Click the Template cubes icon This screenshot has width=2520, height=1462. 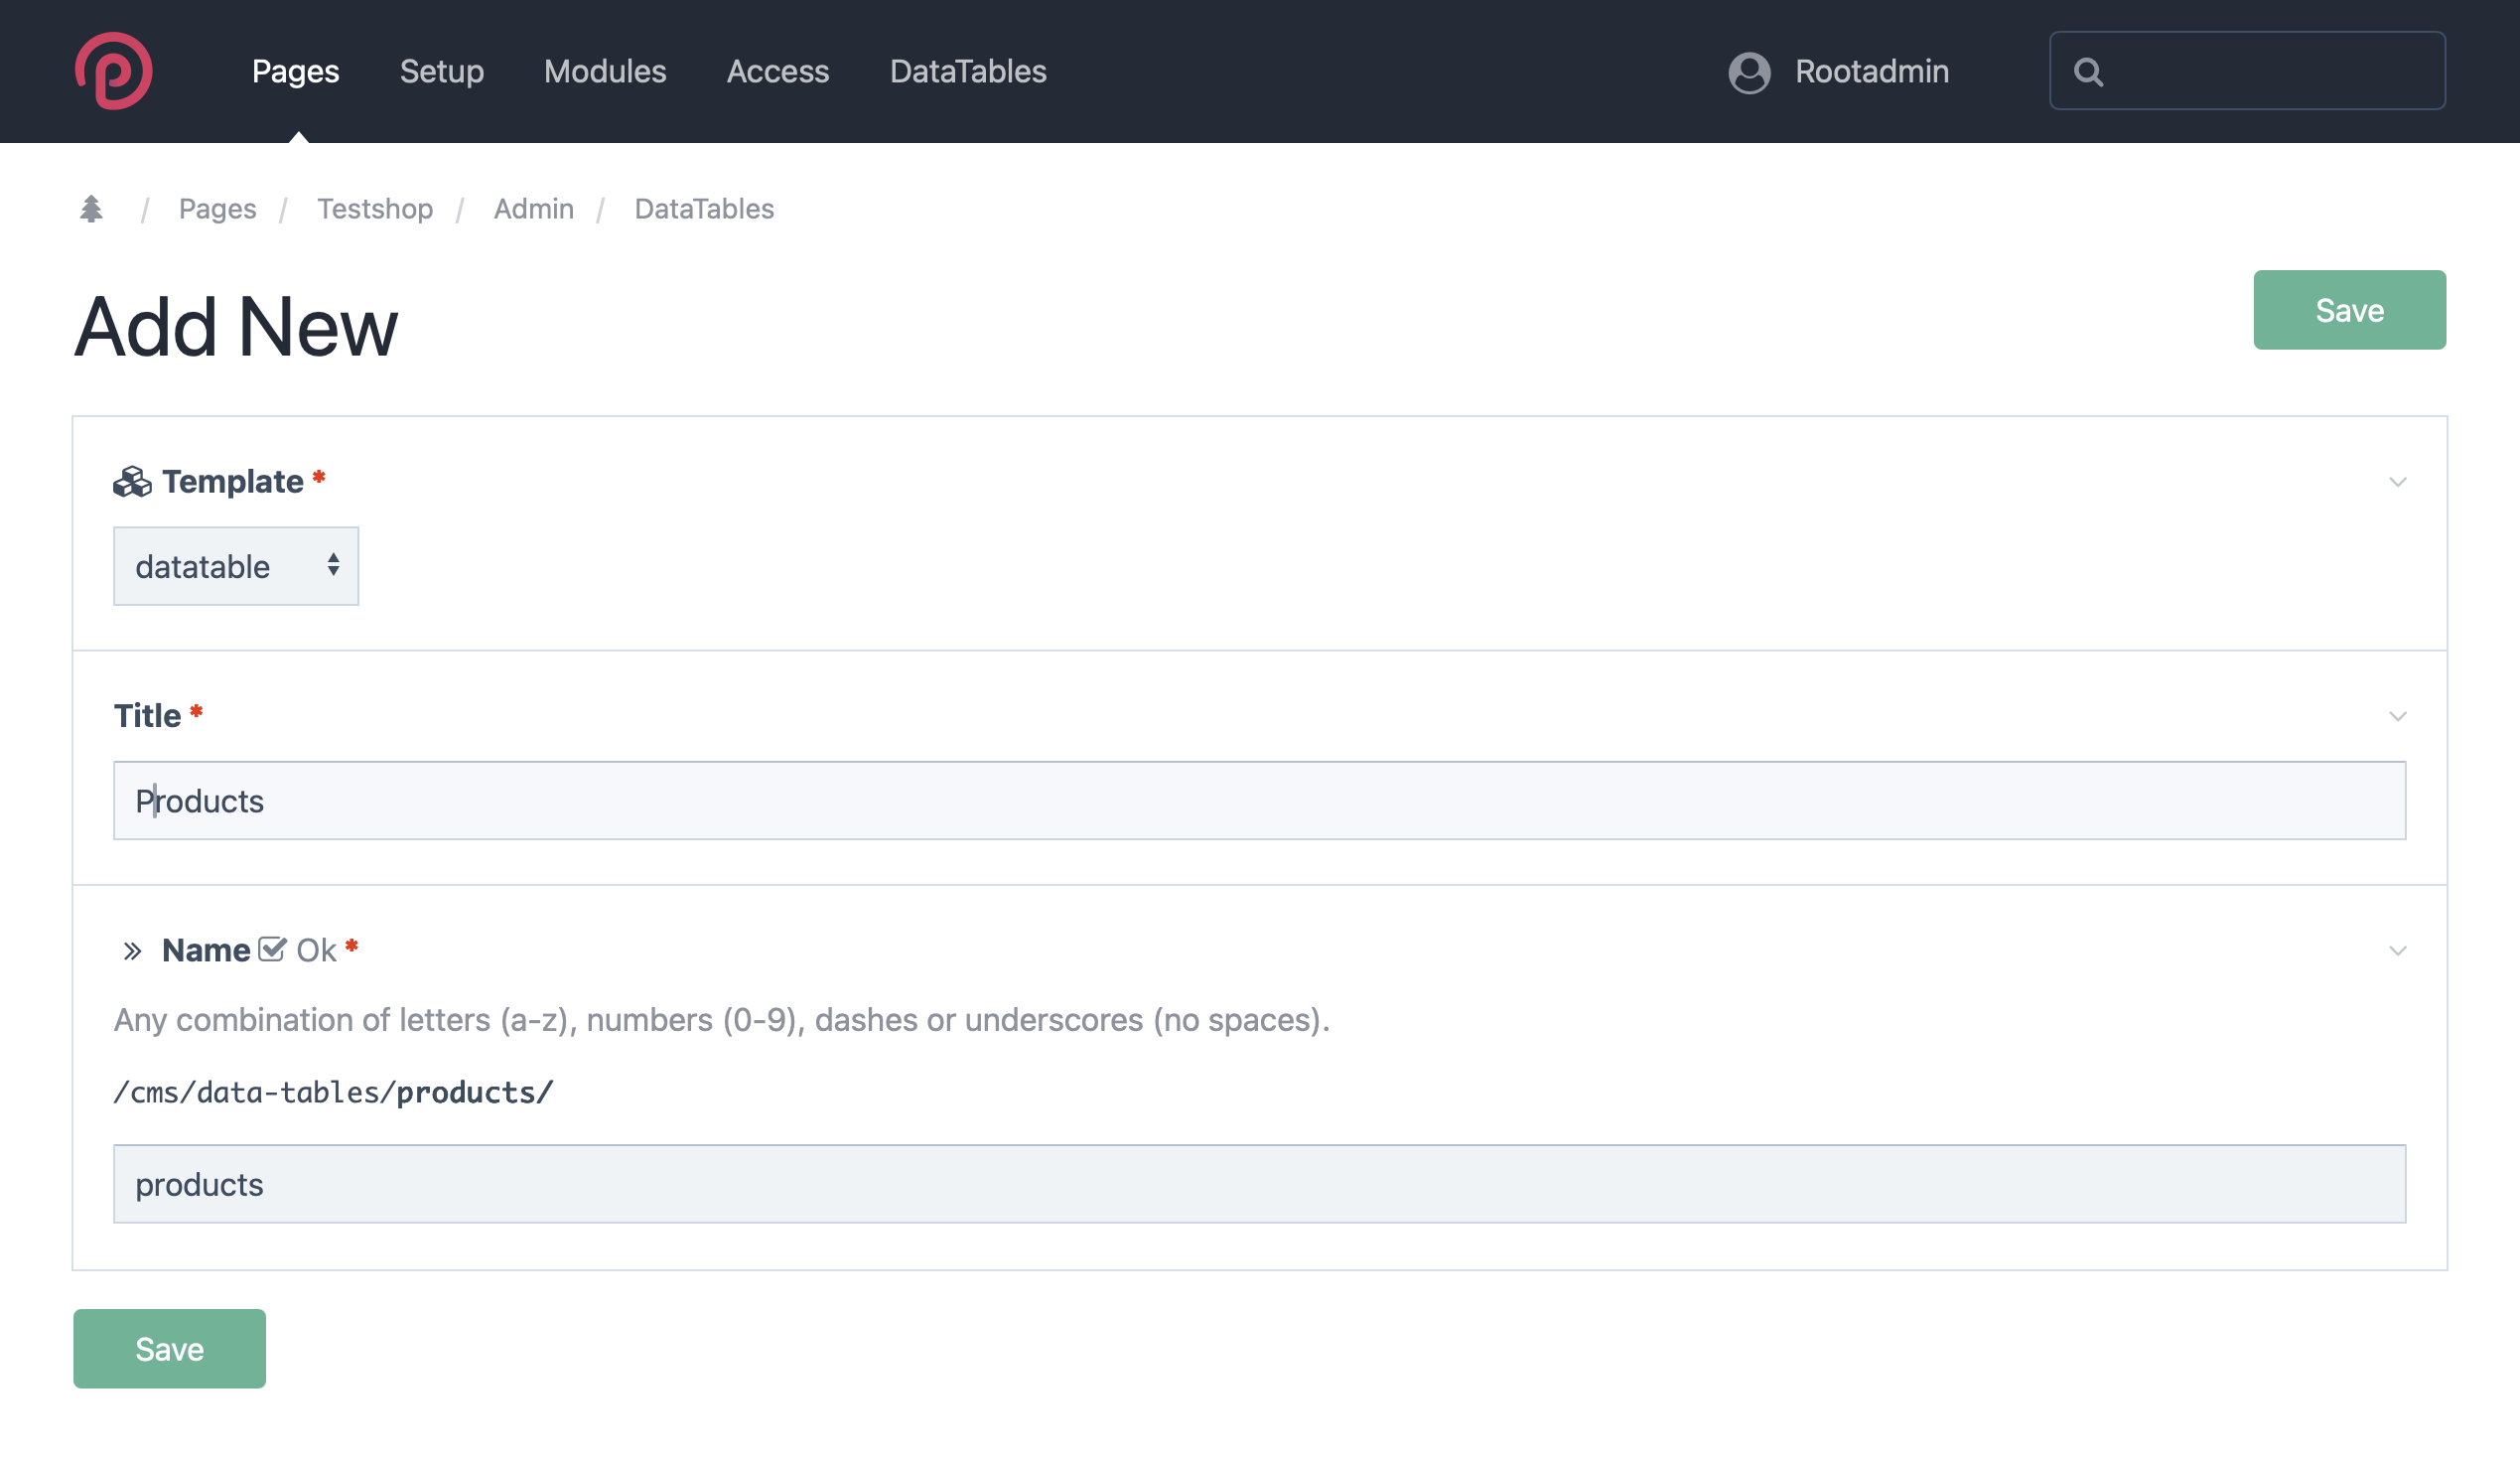tap(132, 482)
